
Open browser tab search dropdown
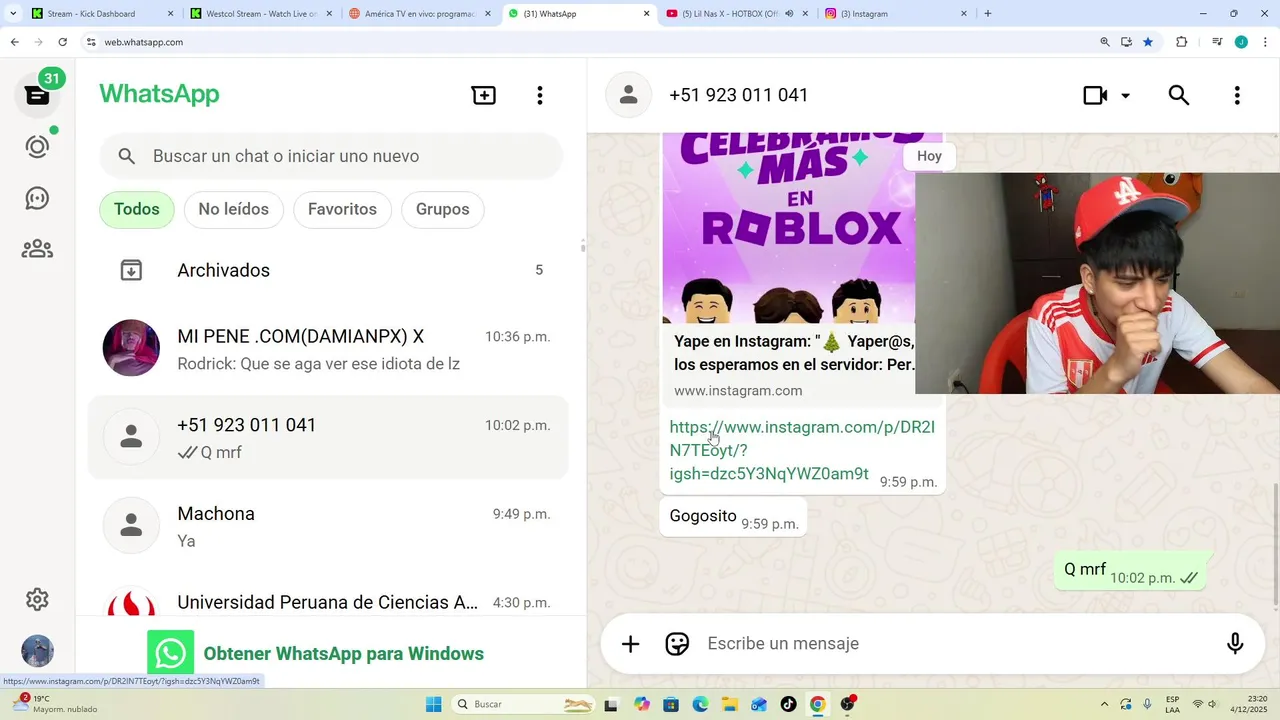click(x=12, y=14)
